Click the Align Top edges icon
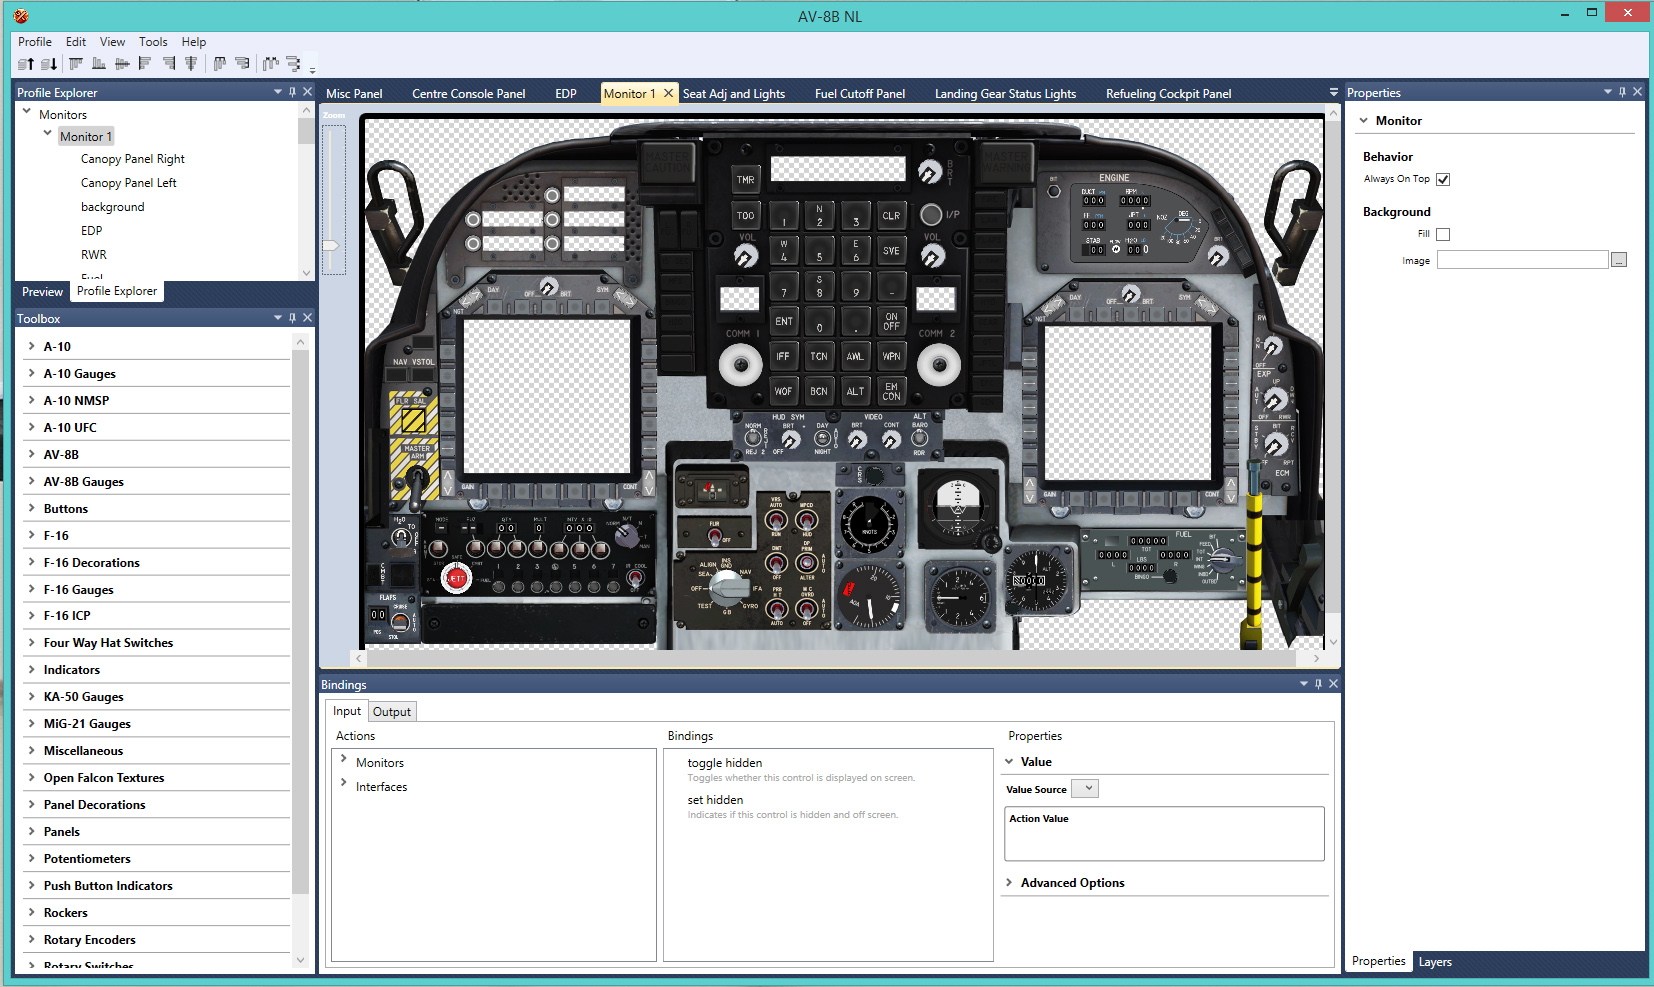Screen dimensions: 1654x987 [76, 64]
